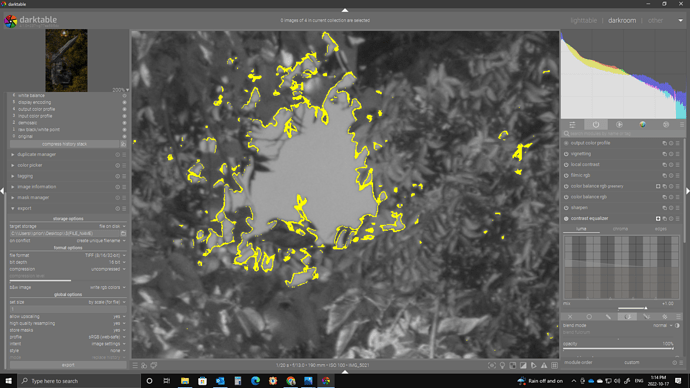Image resolution: width=690 pixels, height=388 pixels.
Task: Turn off blending with the X icon
Action: point(570,317)
